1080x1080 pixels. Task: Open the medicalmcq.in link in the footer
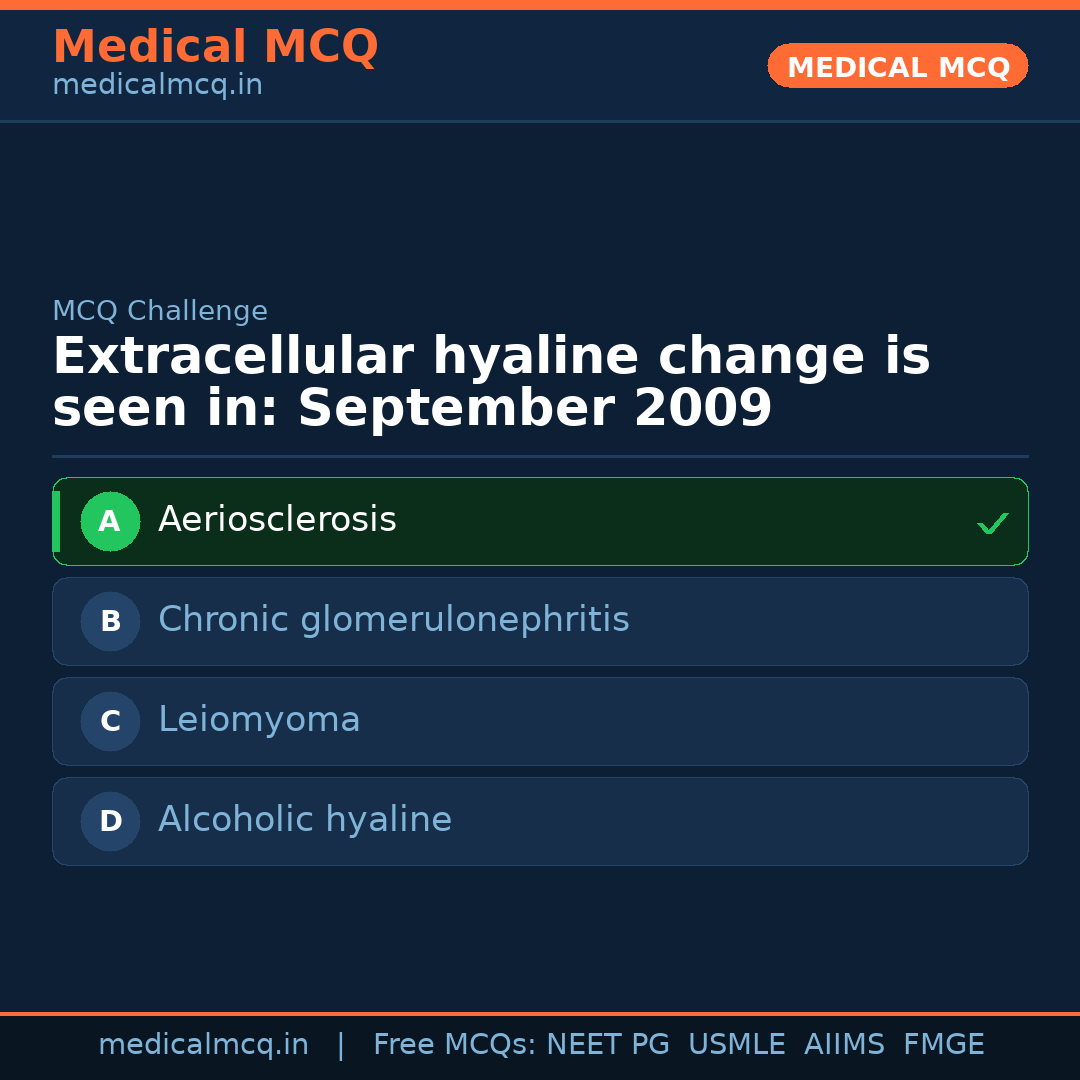(x=203, y=1045)
